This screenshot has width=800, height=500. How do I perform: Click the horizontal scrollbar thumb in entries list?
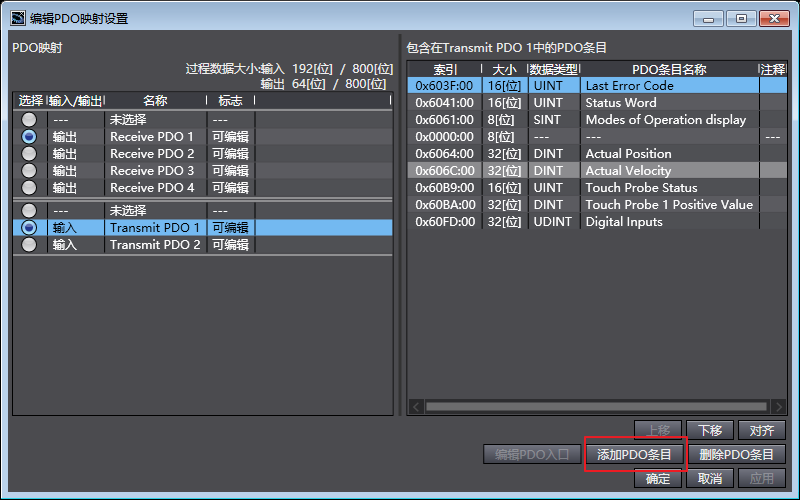[596, 407]
